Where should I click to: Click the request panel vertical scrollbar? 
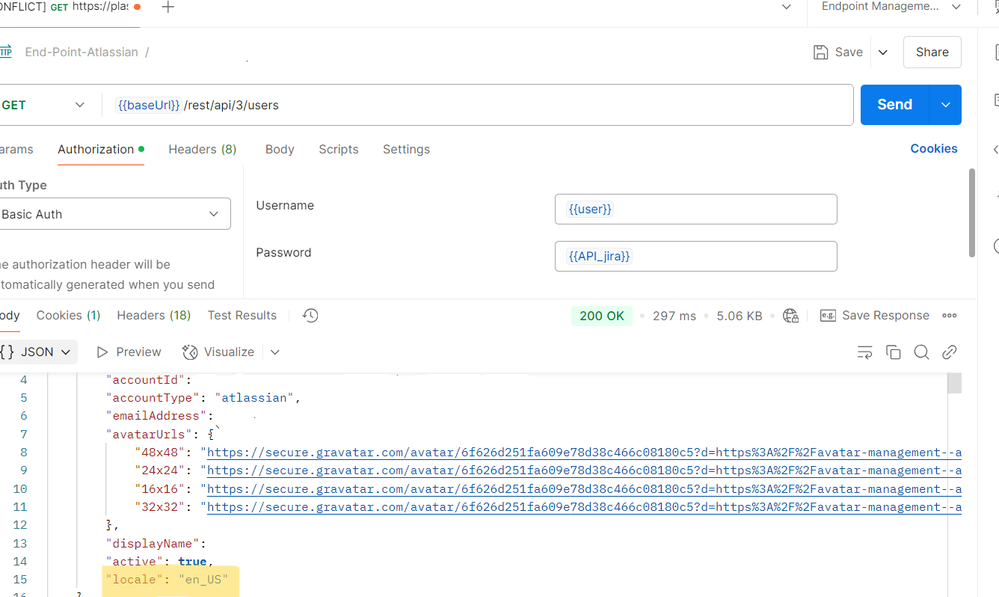(972, 212)
